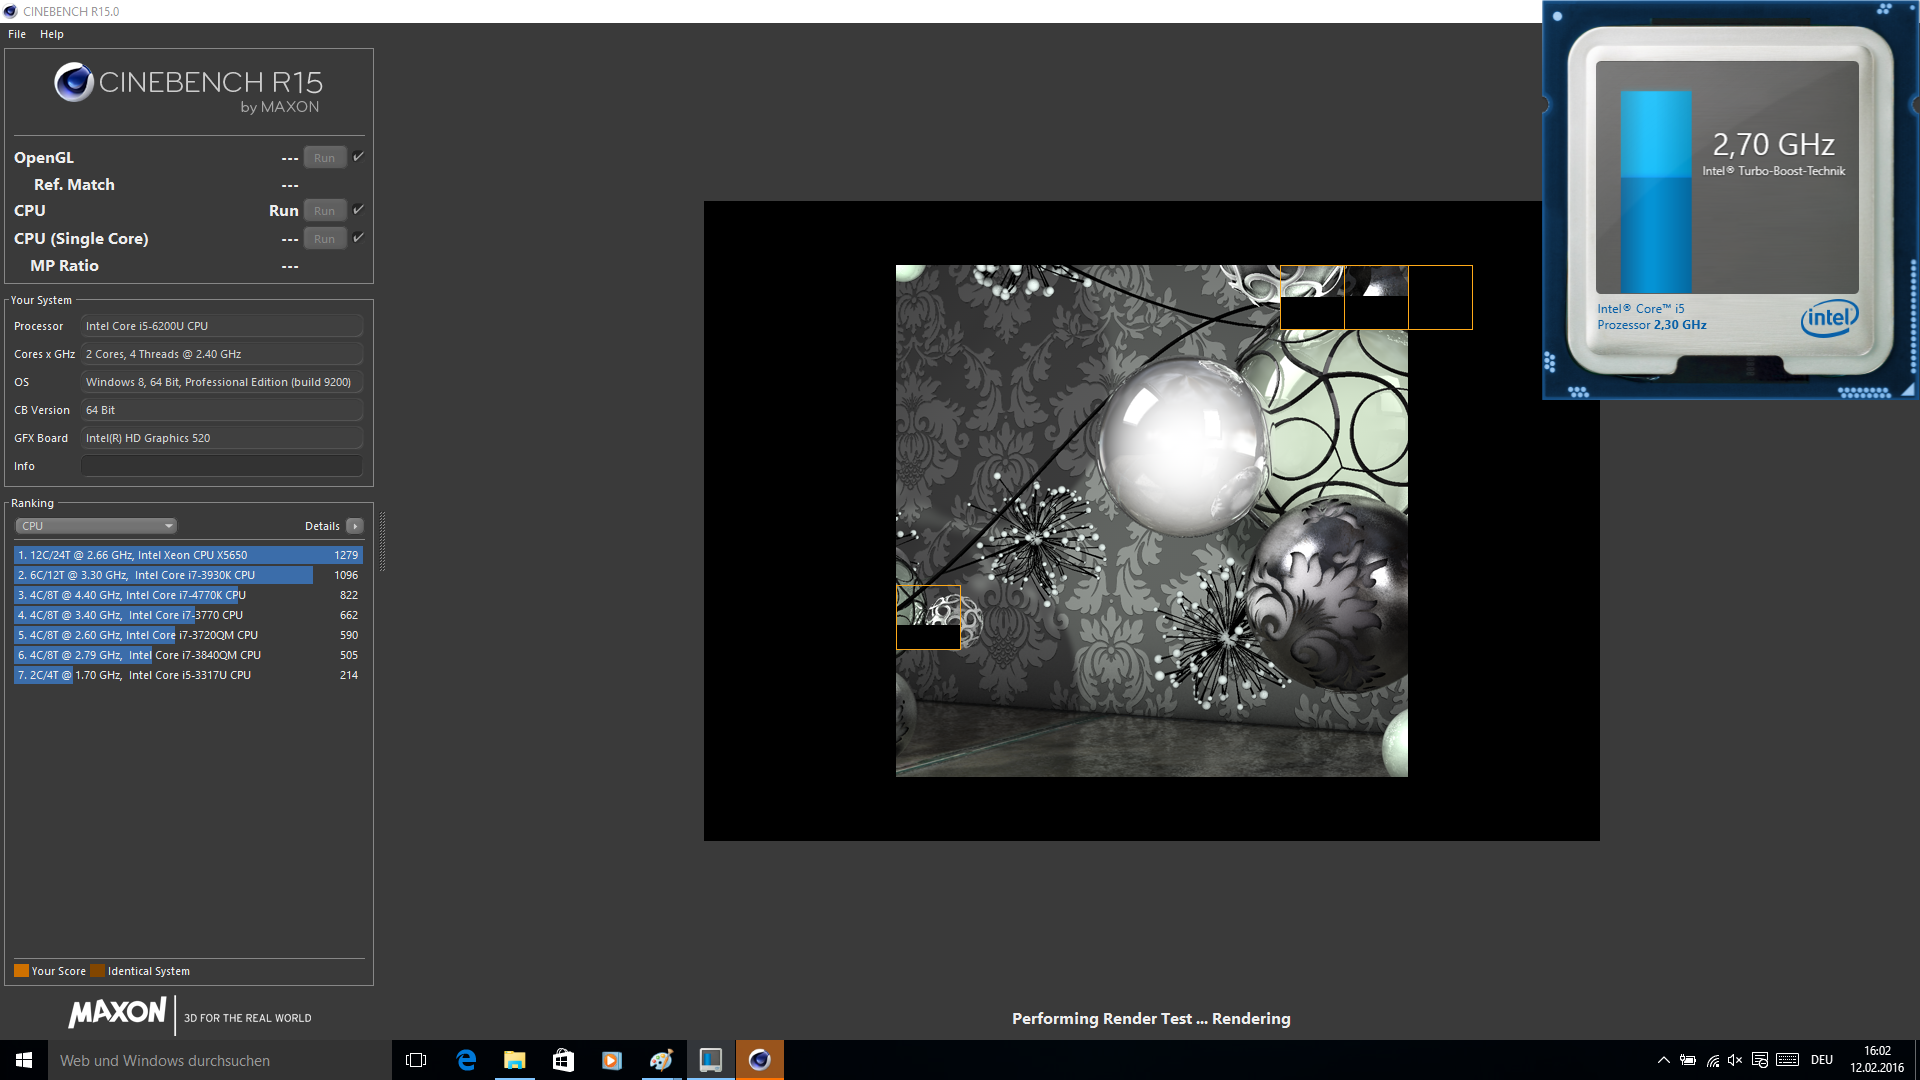The image size is (1920, 1080).
Task: Open File Explorer from the taskbar
Action: (x=514, y=1060)
